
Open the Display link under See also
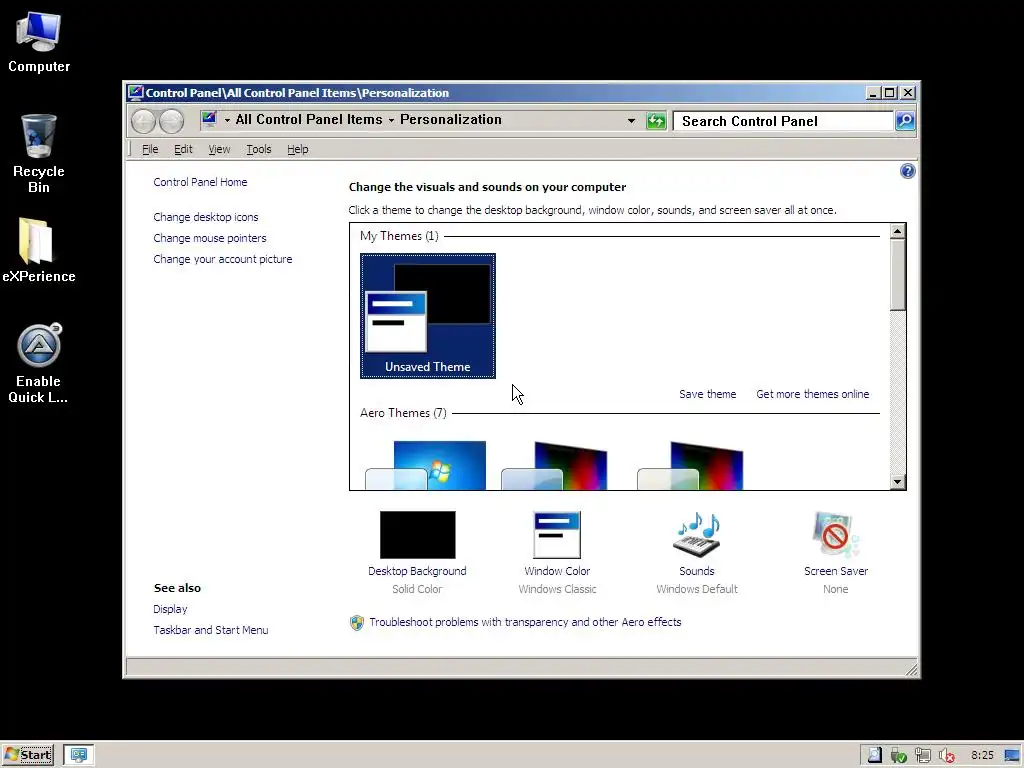[x=170, y=609]
